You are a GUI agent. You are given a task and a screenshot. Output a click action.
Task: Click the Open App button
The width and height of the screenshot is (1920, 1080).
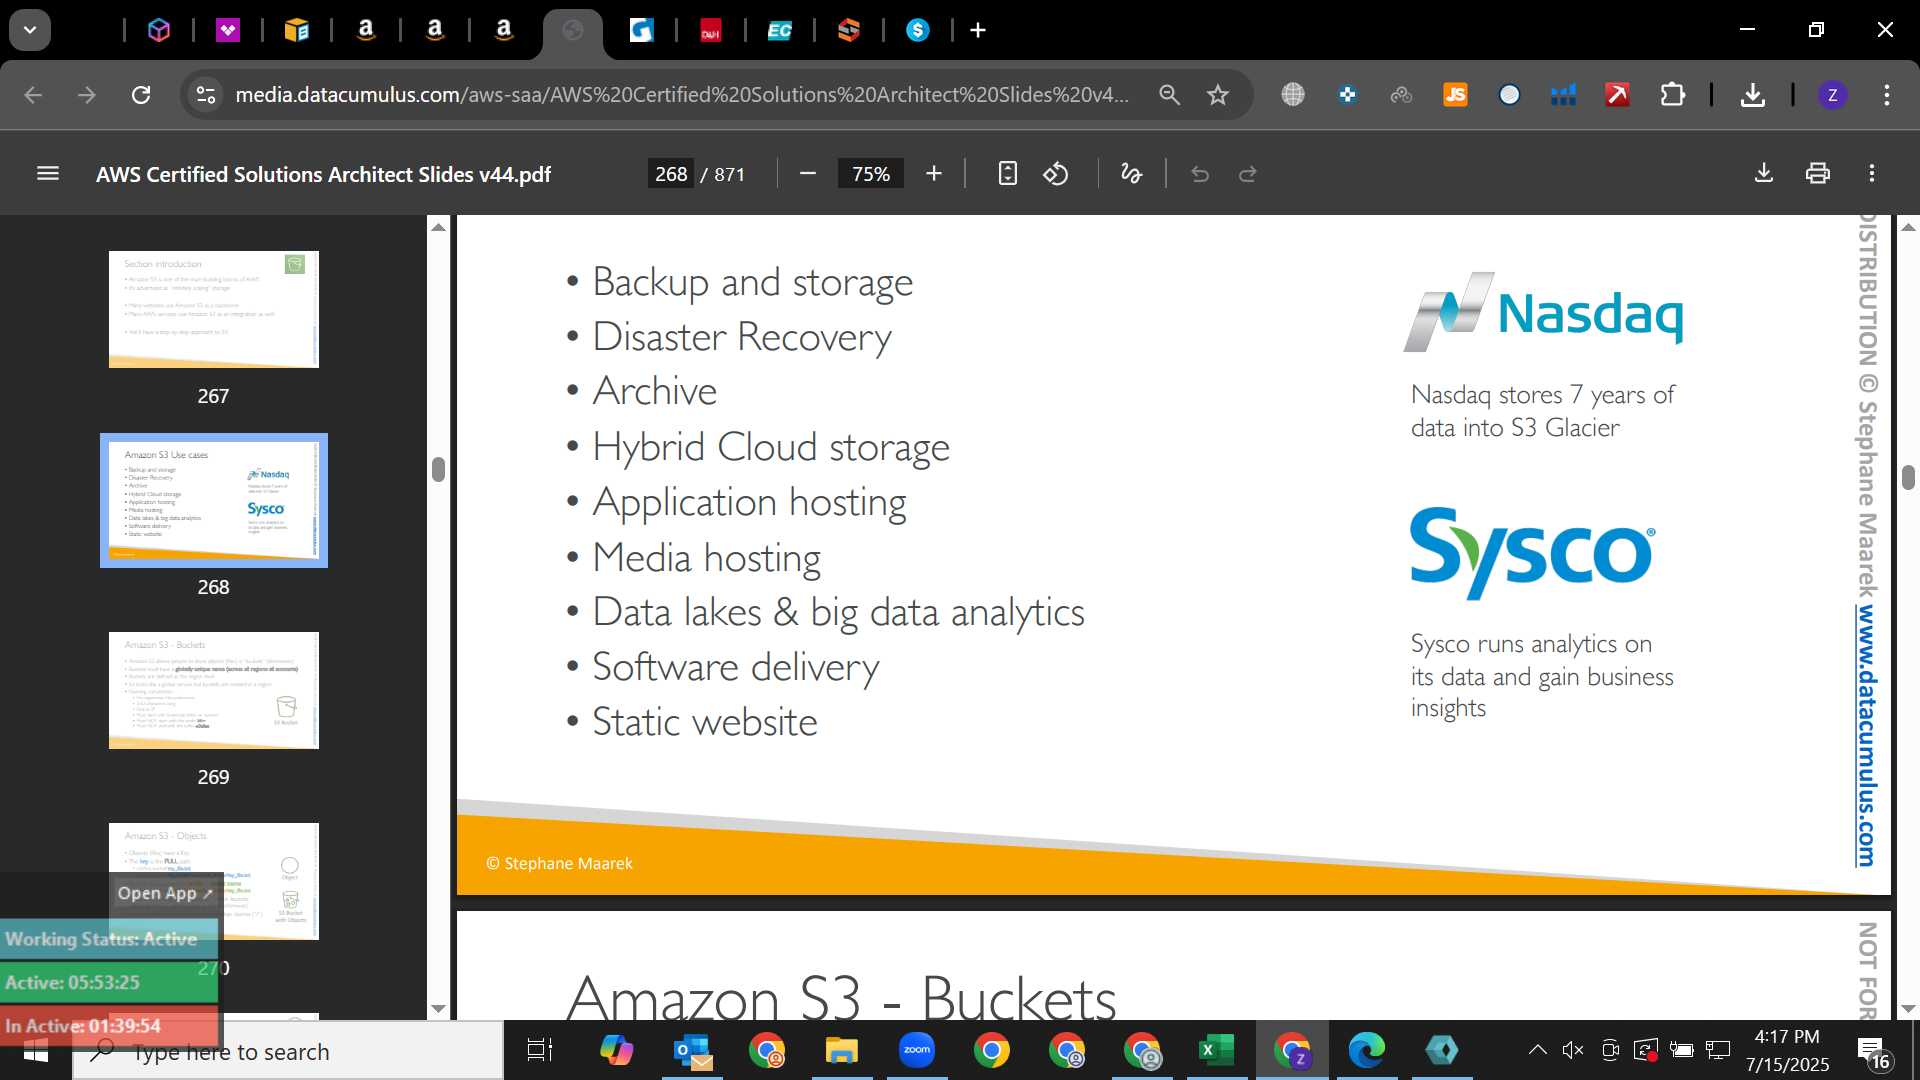coord(165,893)
